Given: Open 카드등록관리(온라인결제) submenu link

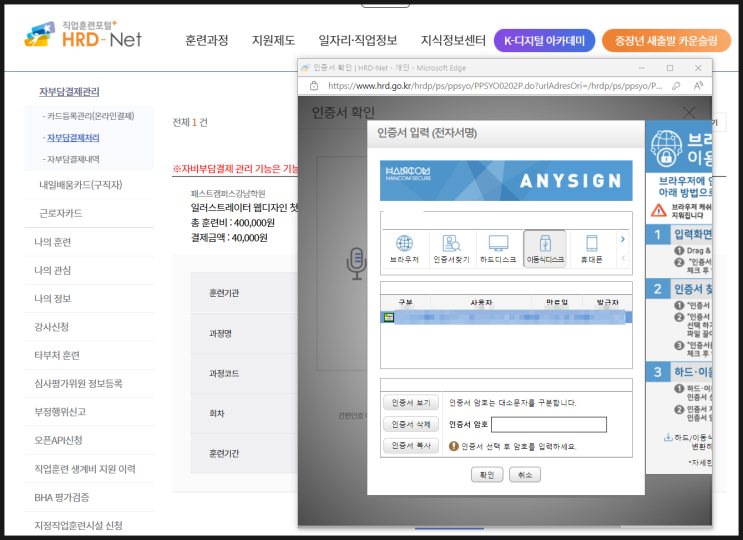Looking at the screenshot, I should click(x=89, y=116).
